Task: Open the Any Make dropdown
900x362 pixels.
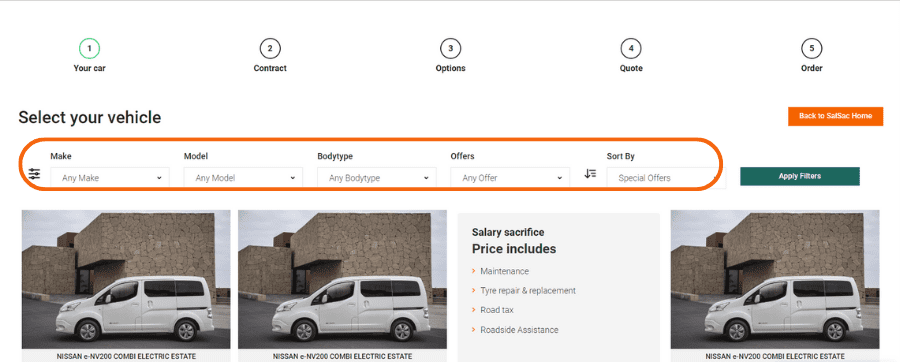Action: (110, 178)
